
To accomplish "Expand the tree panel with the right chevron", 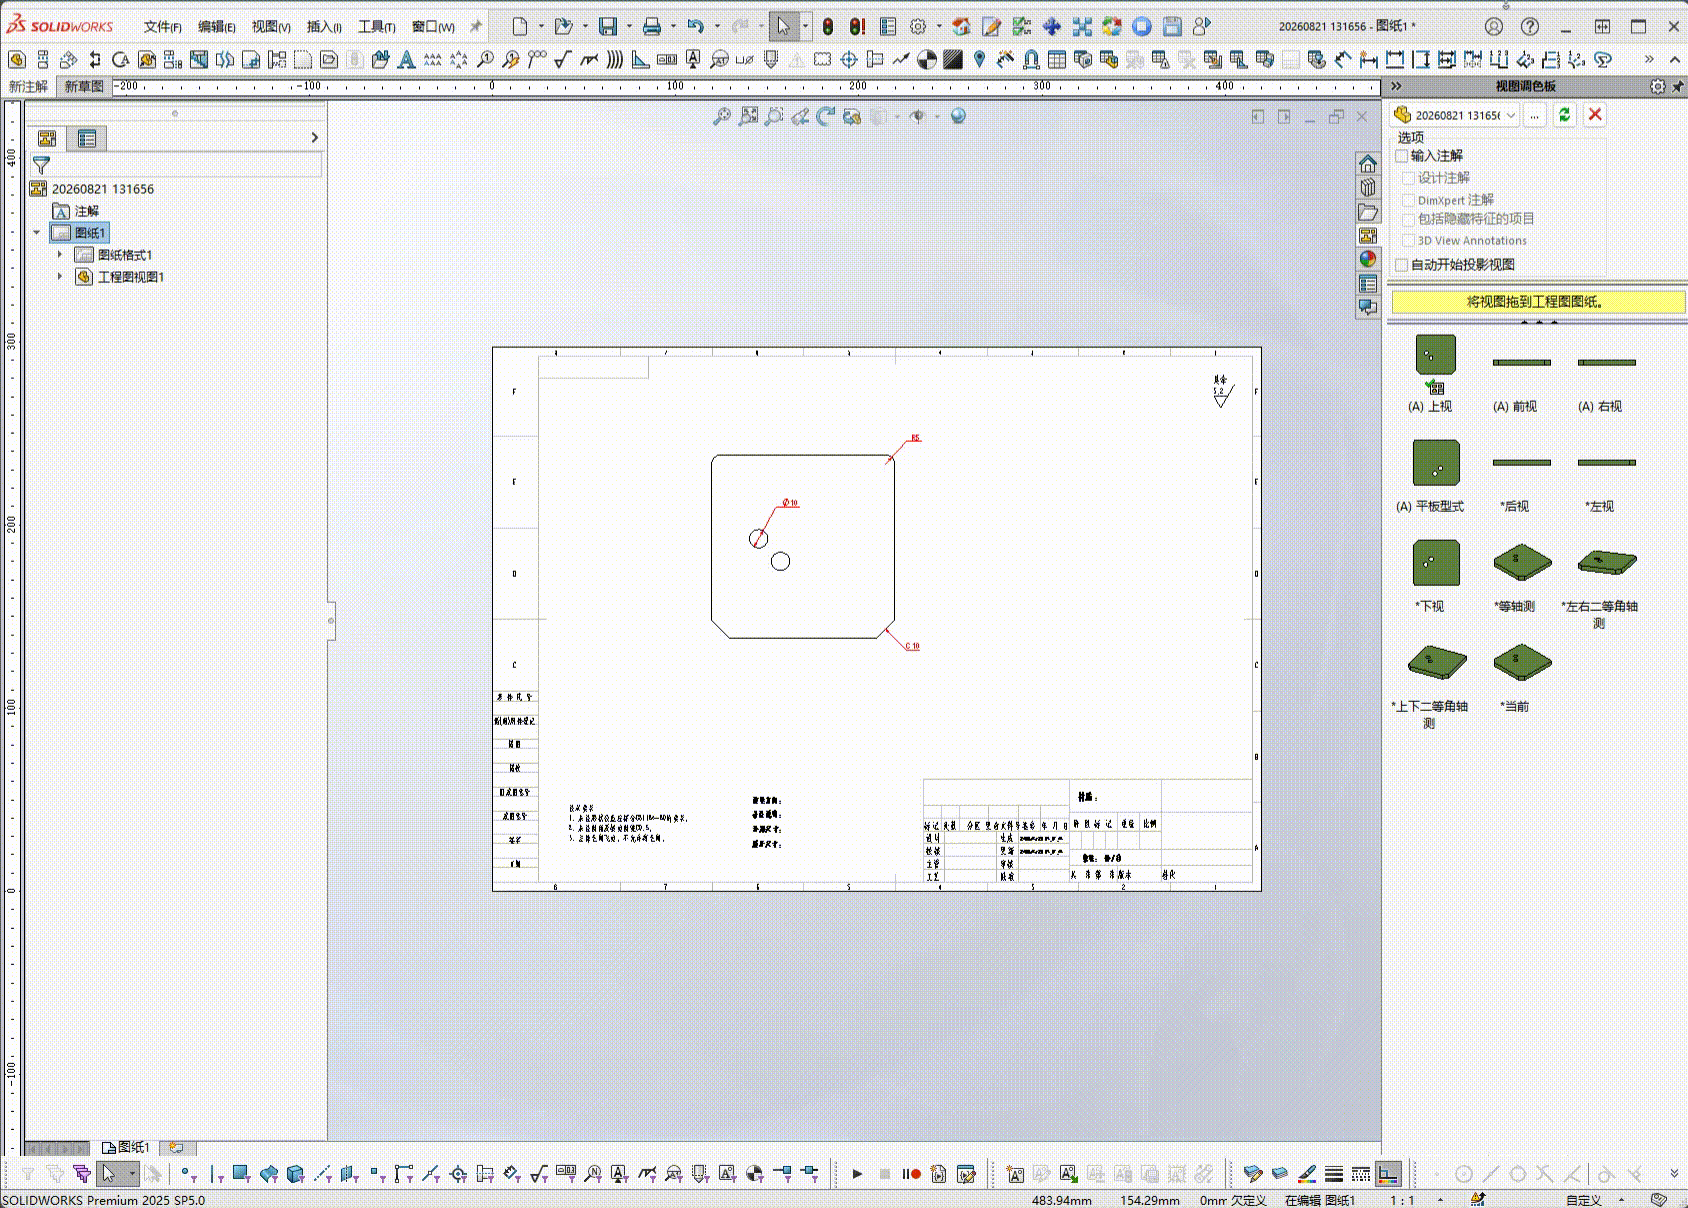I will (314, 138).
